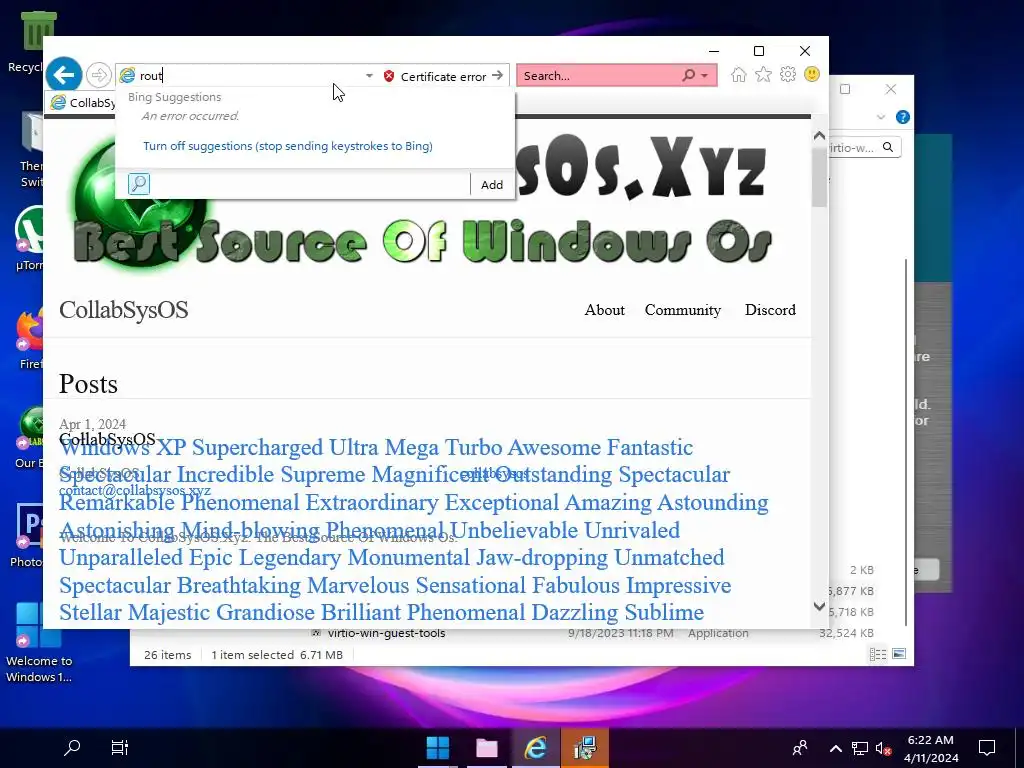Click the taskbar Search magnifier
Screen dimensions: 1024x768
tap(72, 747)
